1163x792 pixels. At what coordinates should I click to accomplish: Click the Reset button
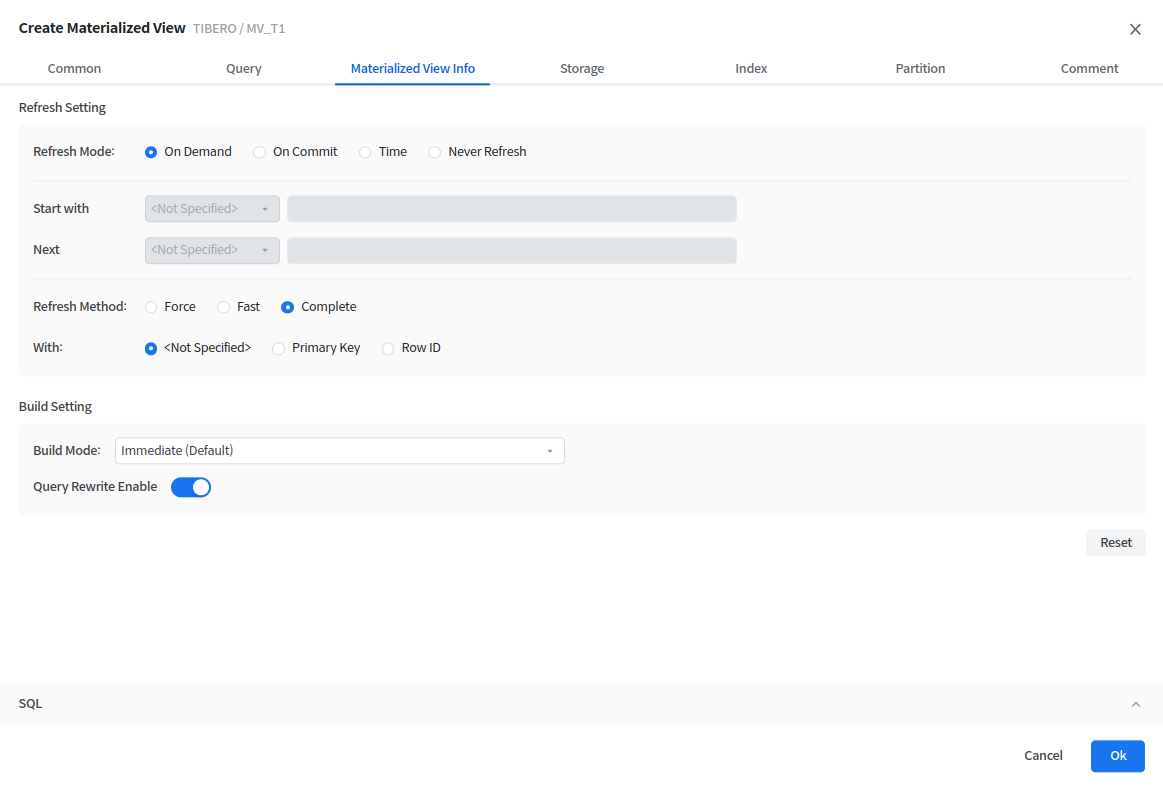[x=1115, y=543]
